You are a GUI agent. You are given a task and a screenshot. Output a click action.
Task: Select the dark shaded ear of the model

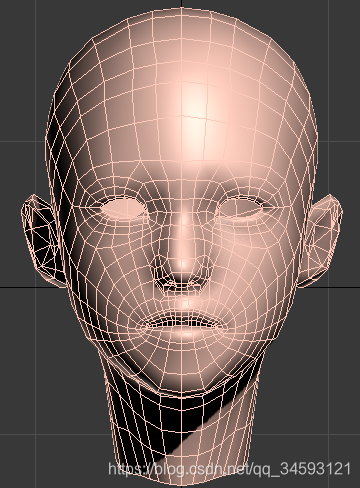pos(43,240)
